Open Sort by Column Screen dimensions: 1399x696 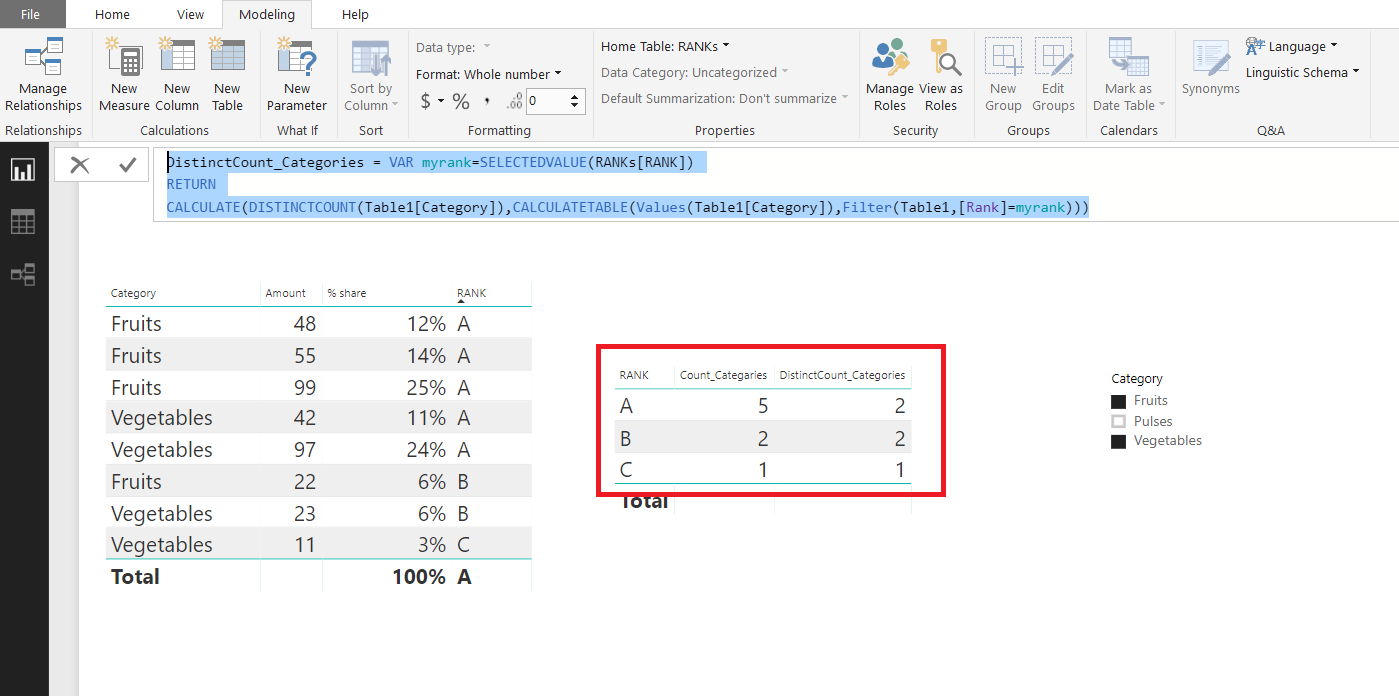click(x=371, y=75)
